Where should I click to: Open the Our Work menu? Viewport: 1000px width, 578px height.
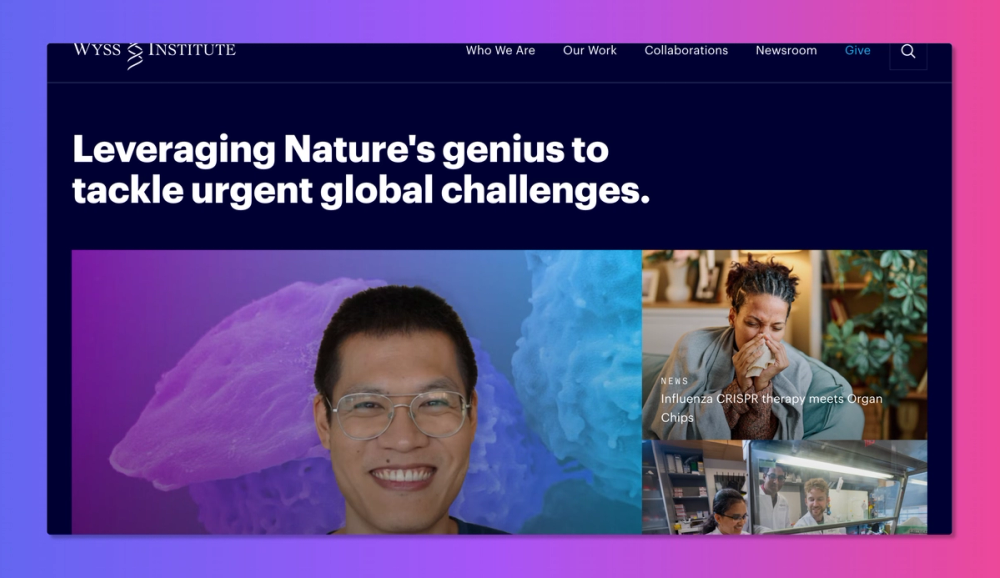(x=589, y=50)
